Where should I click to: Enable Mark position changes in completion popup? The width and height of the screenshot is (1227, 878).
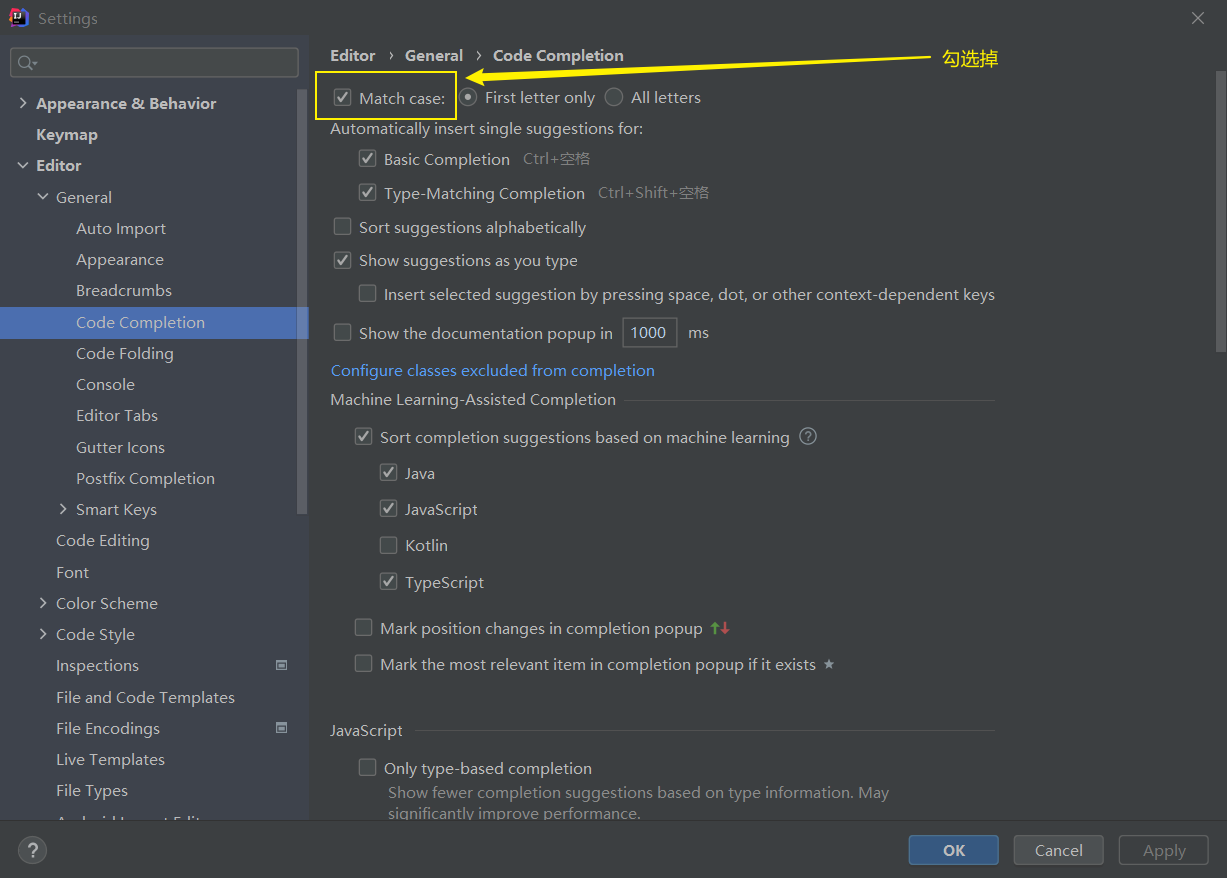pos(364,628)
